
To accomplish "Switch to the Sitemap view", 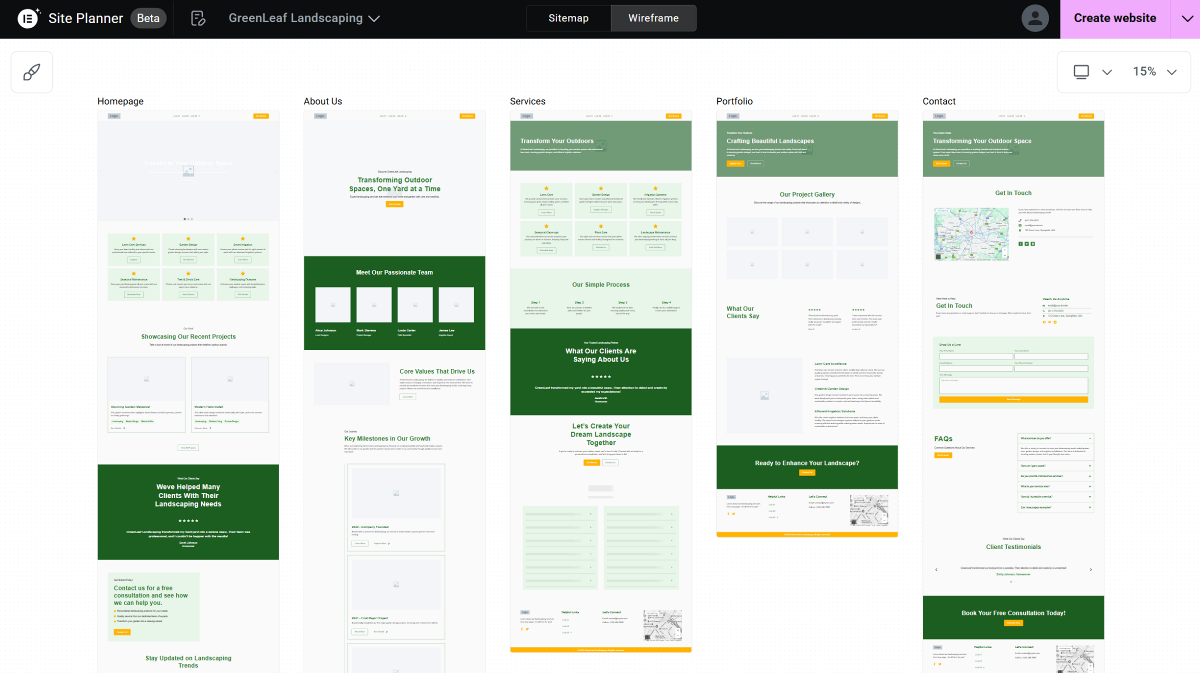I will coord(568,18).
